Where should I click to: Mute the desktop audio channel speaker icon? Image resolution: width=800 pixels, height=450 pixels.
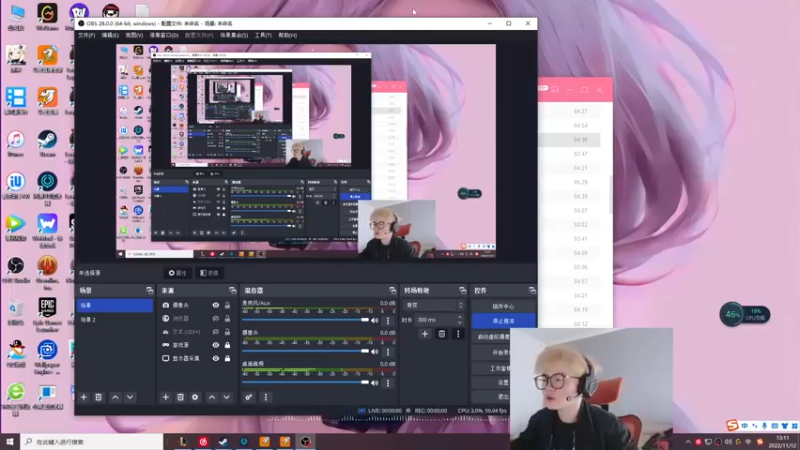[x=375, y=383]
